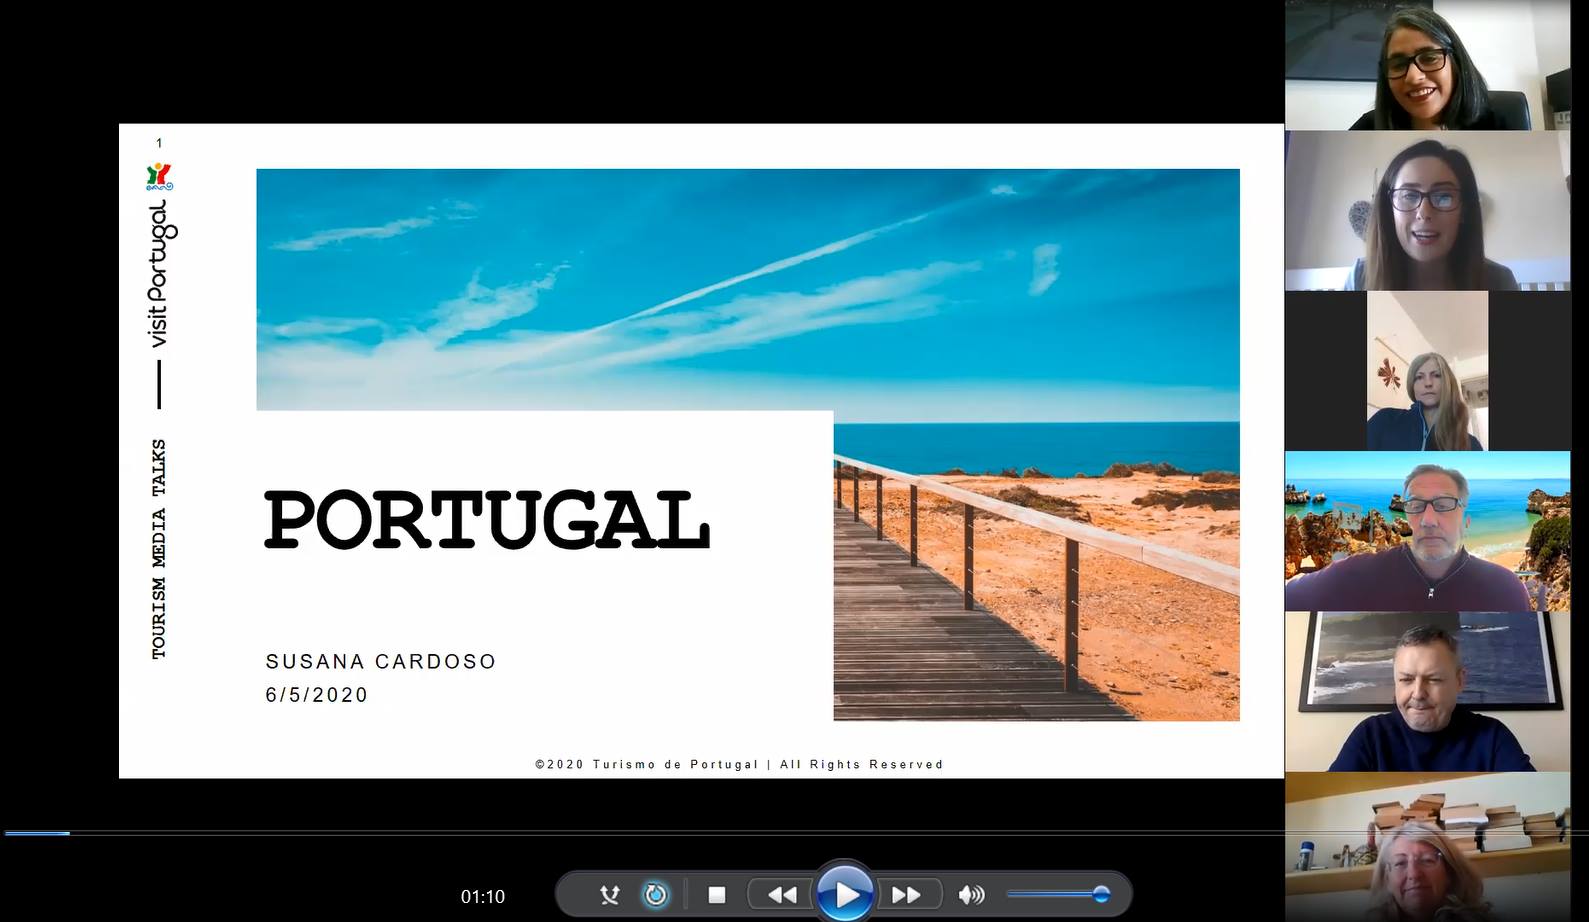This screenshot has height=922, width=1589.
Task: Select bottom participant video with bookshelf
Action: (x=1427, y=847)
